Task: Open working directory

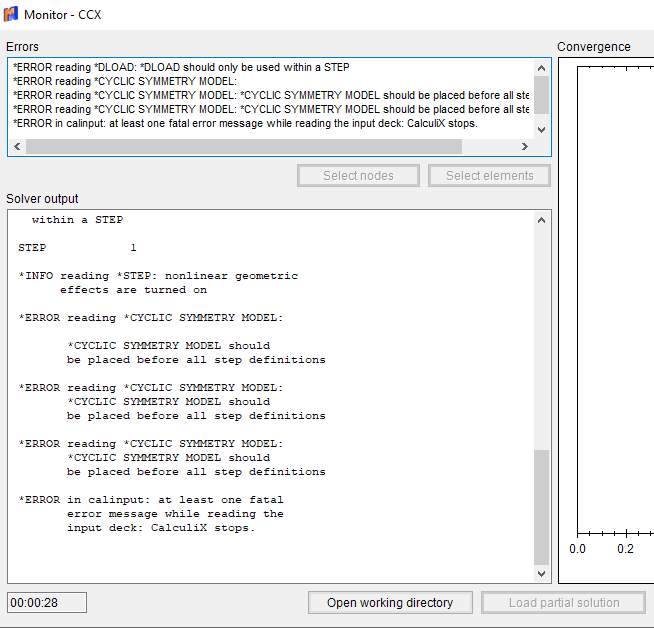Action: tap(390, 603)
